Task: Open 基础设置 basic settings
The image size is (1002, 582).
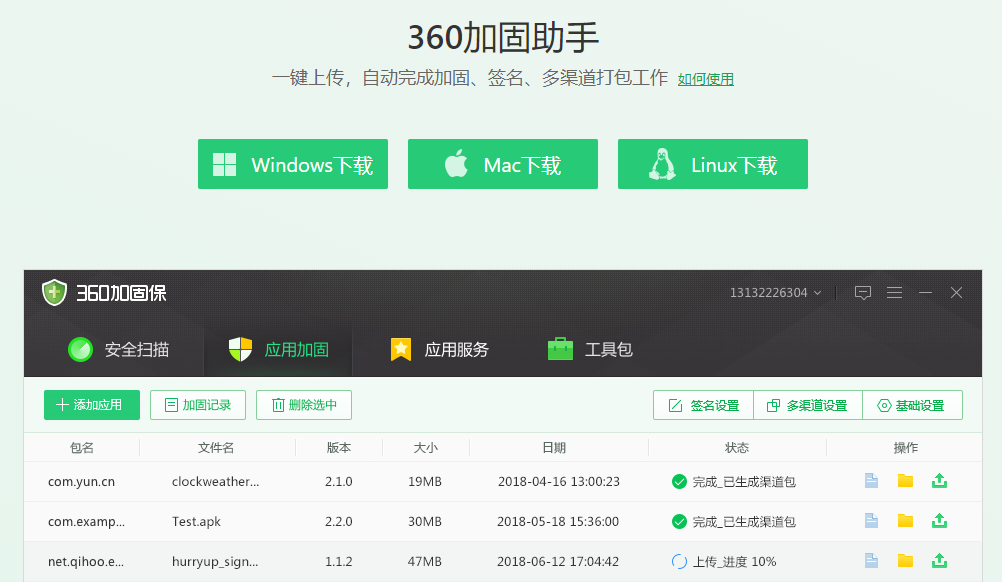Action: coord(913,405)
